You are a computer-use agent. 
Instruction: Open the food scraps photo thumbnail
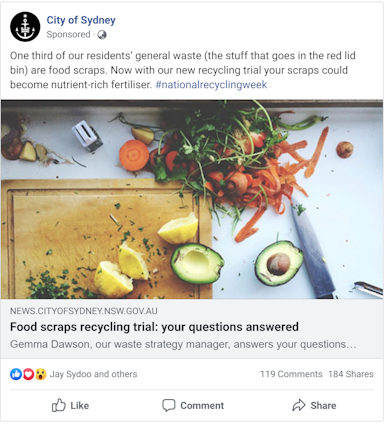tap(192, 199)
